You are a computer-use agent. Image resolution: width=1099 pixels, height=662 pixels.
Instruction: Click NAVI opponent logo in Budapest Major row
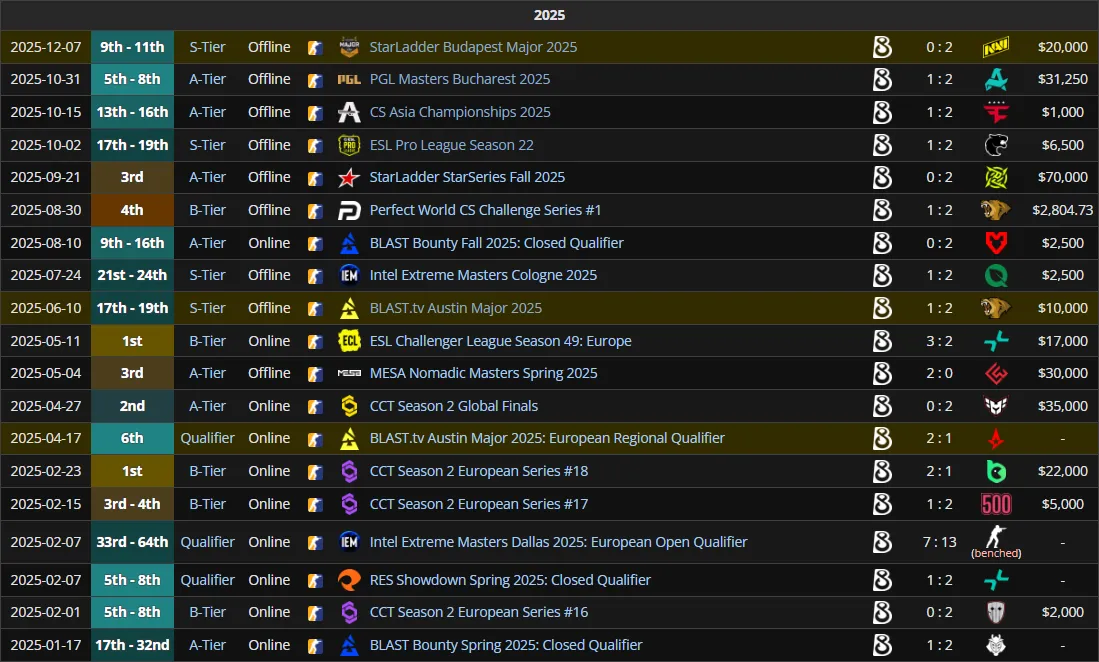tap(995, 47)
